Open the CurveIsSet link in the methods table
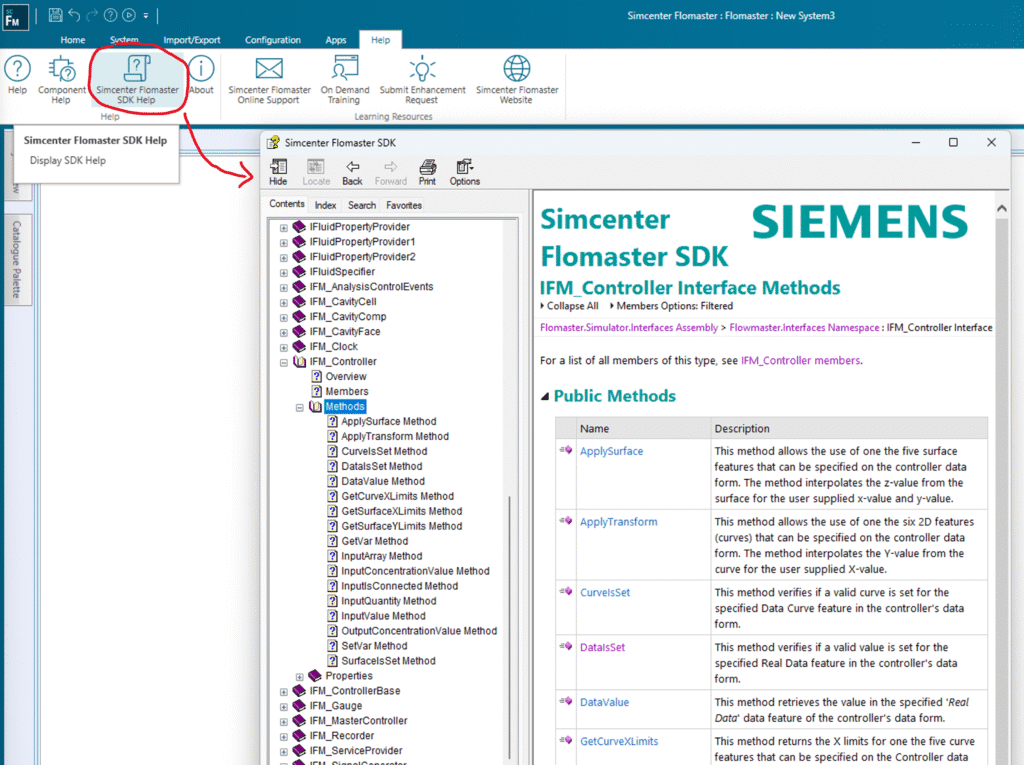 605,593
